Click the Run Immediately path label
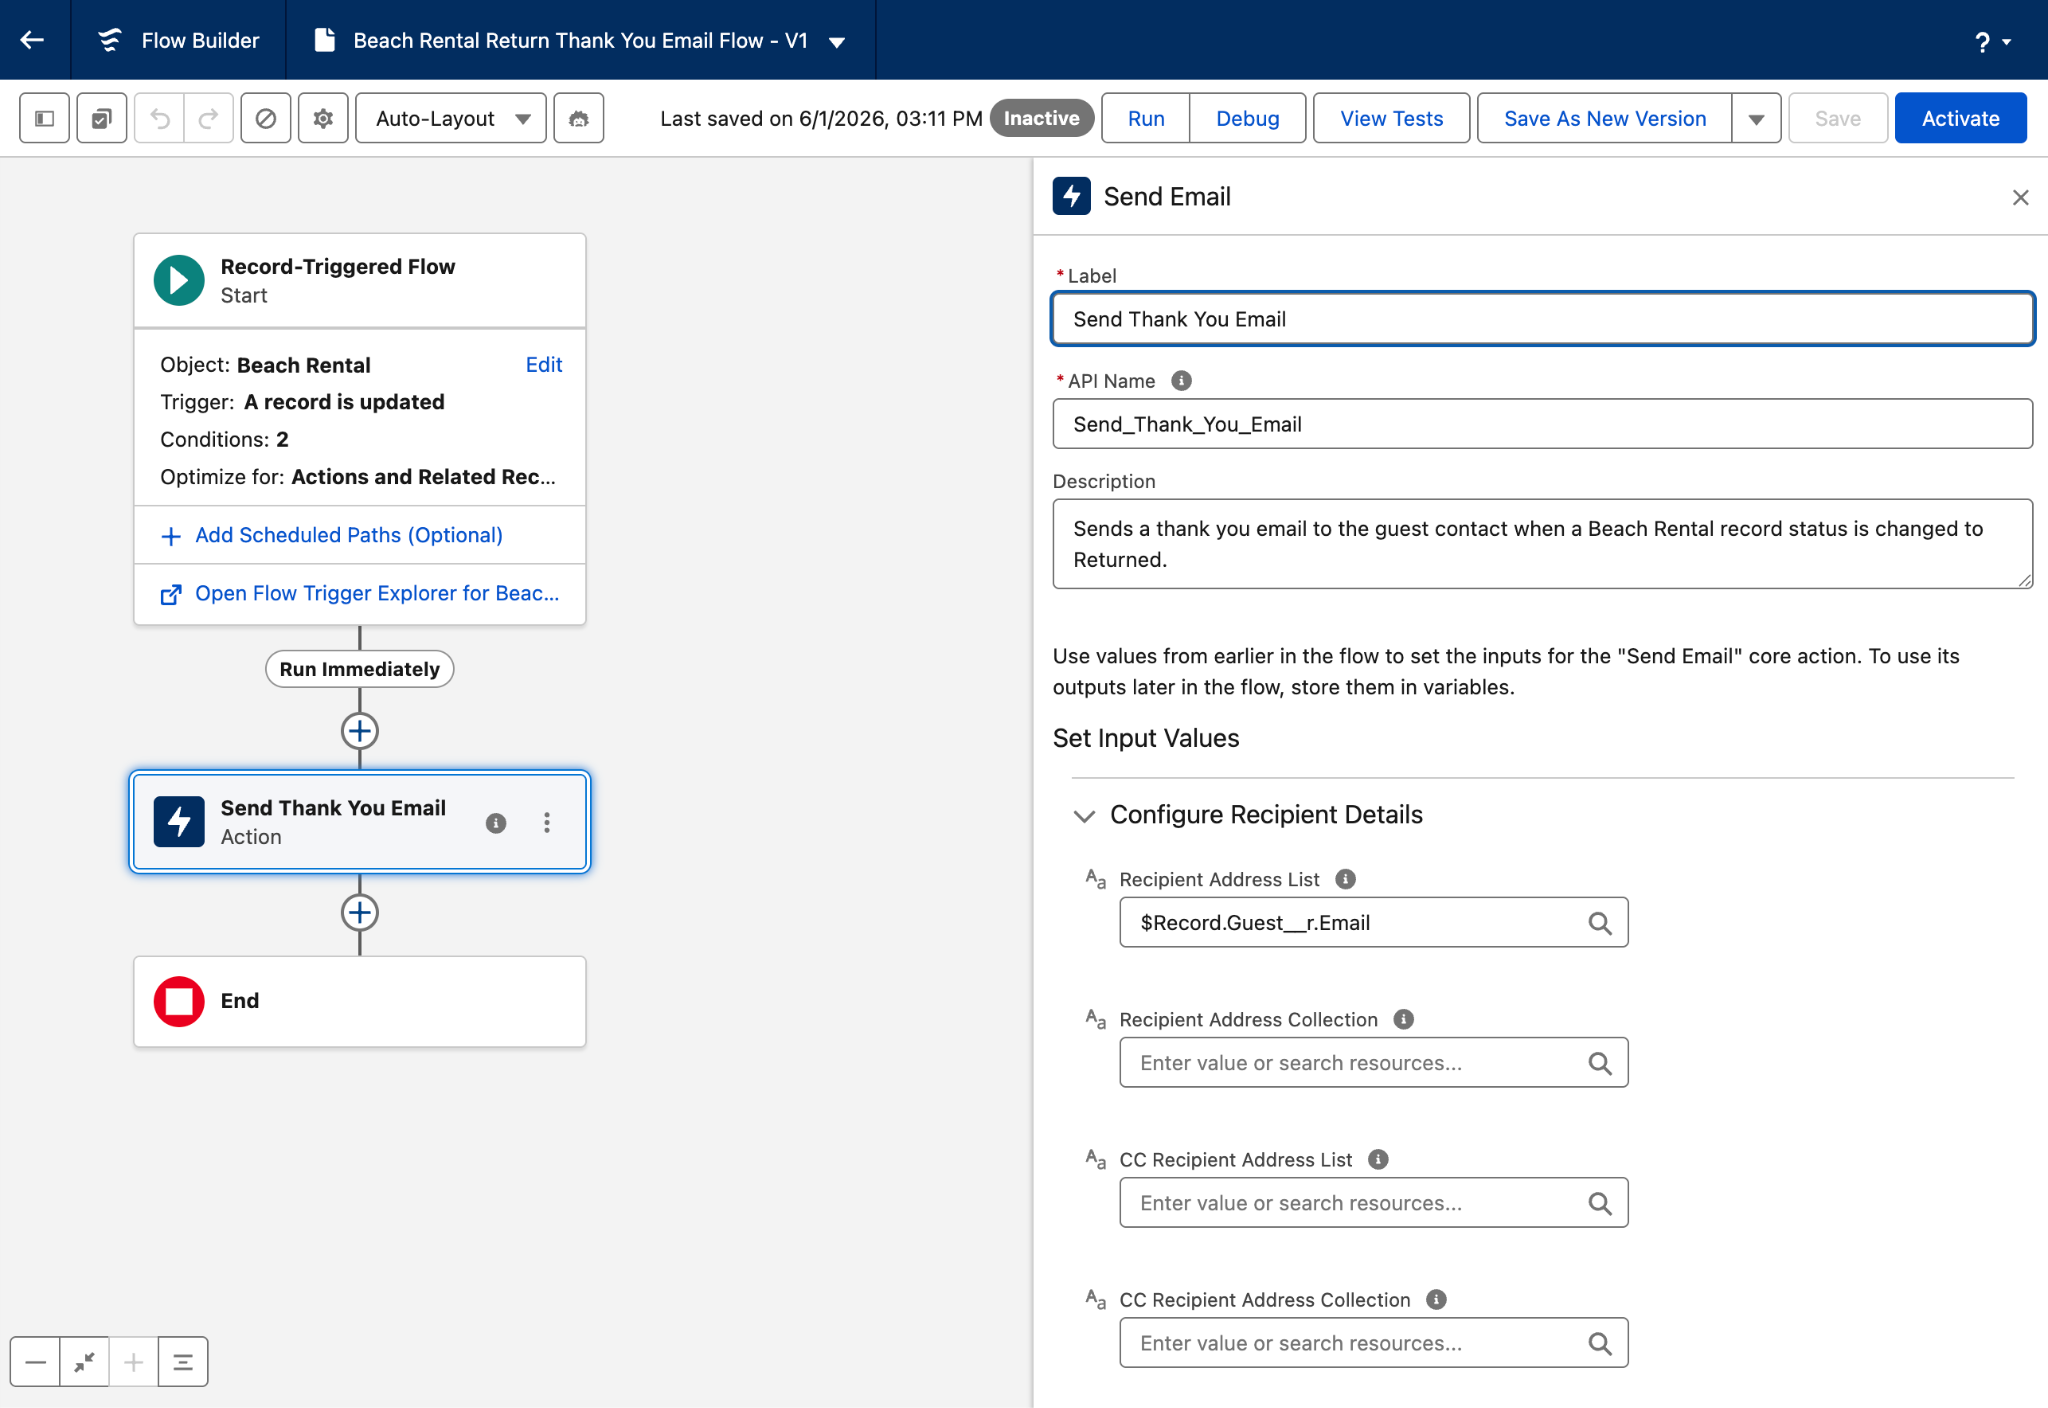The height and width of the screenshot is (1408, 2048). (359, 669)
